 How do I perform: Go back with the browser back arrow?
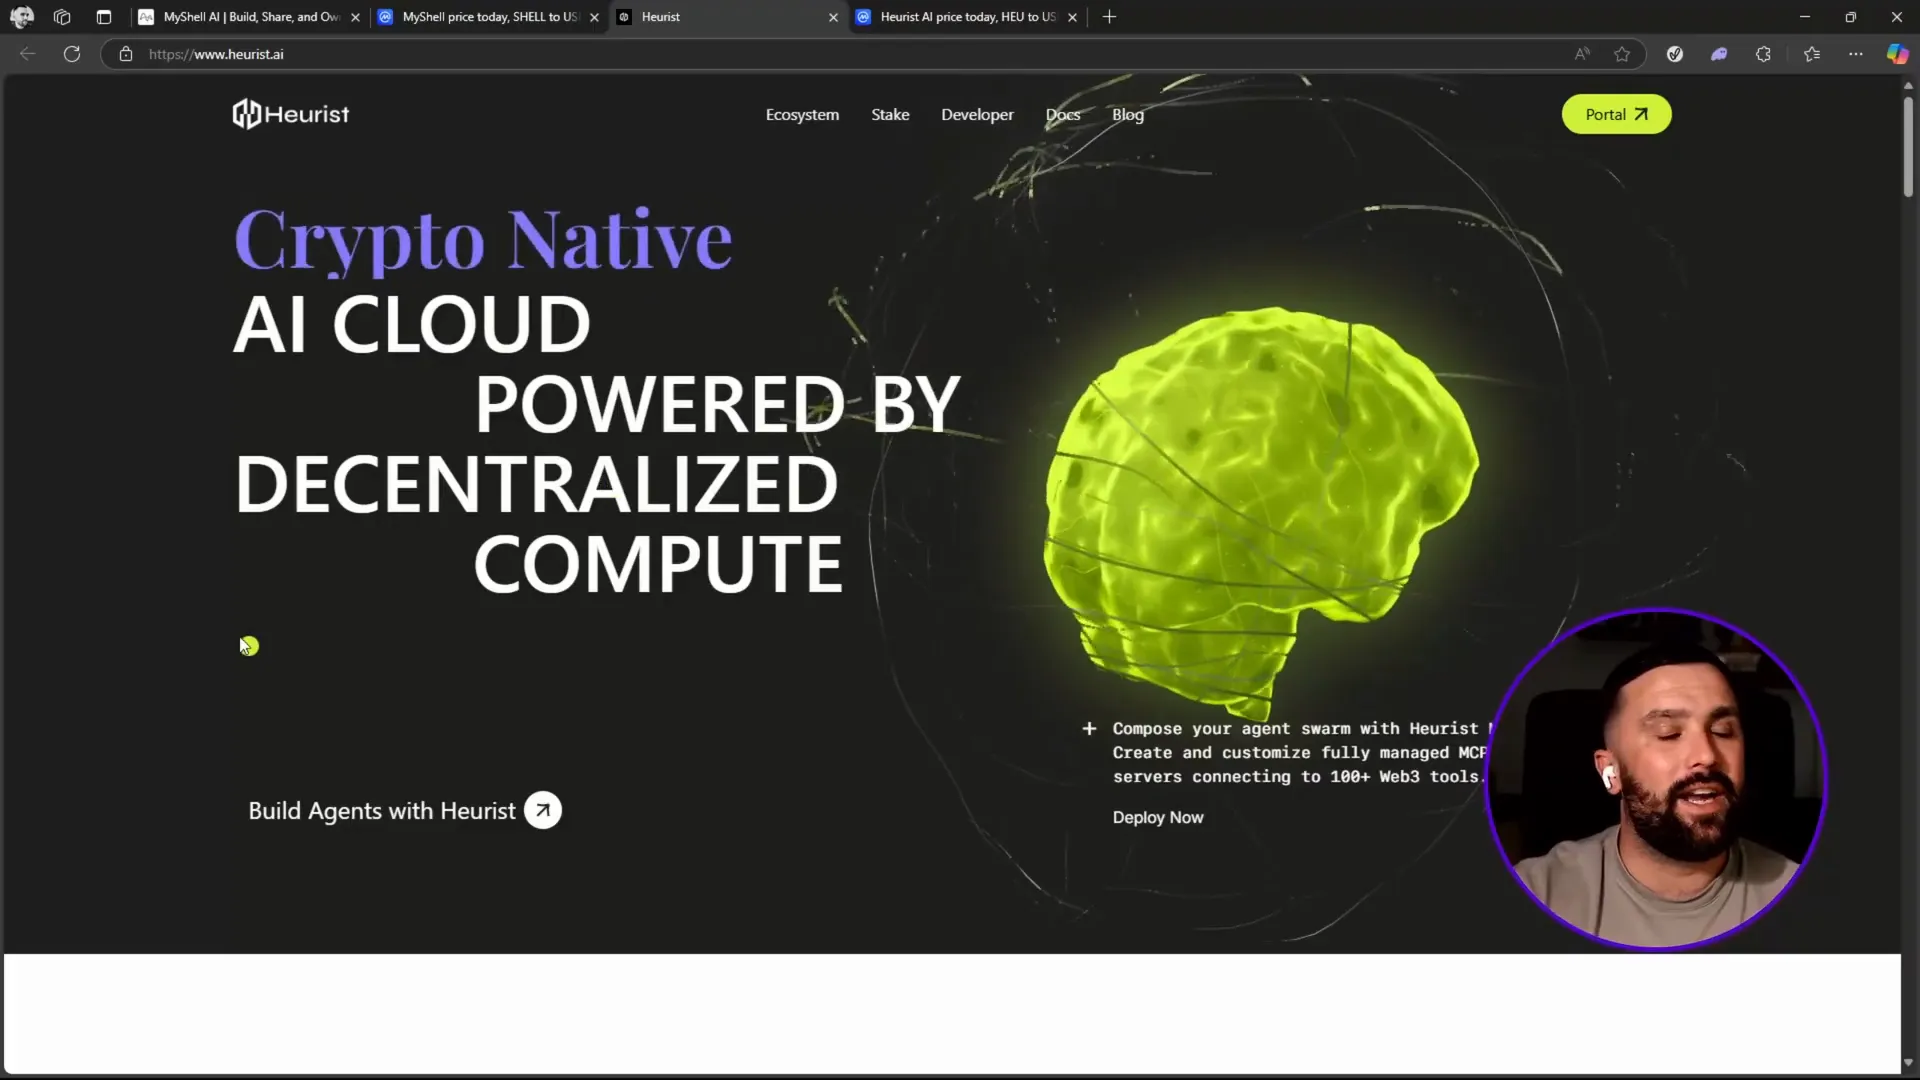click(28, 54)
